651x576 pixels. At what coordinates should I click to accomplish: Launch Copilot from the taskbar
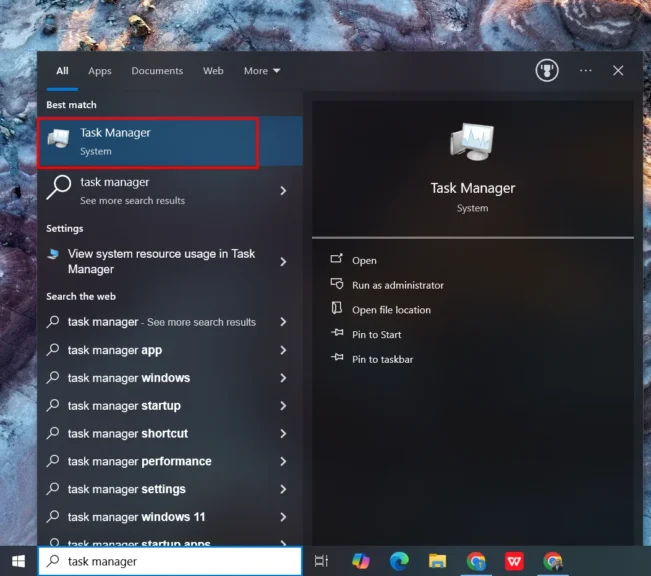361,561
